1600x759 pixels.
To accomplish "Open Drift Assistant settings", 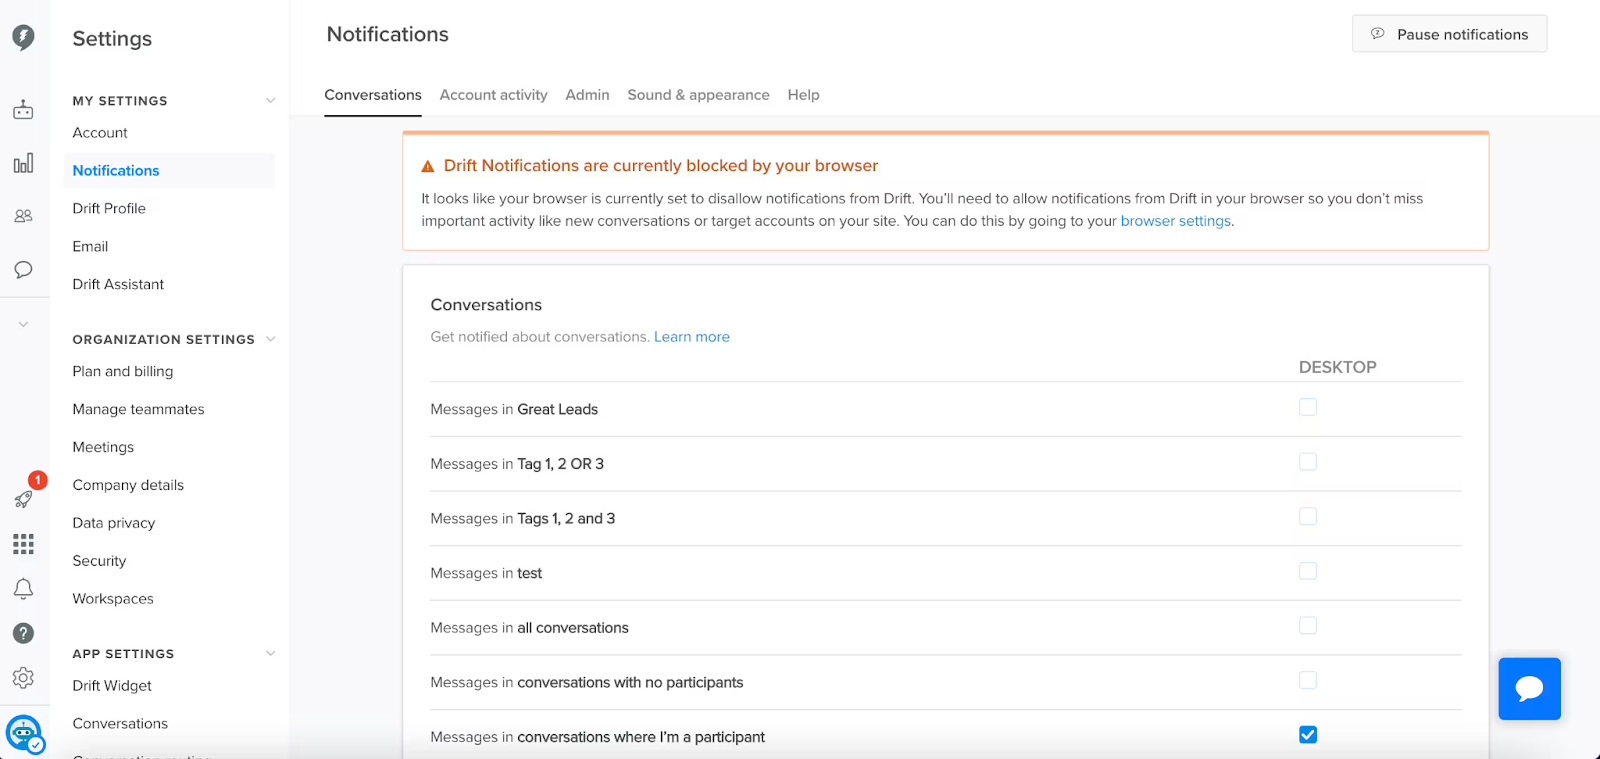I will pos(118,285).
